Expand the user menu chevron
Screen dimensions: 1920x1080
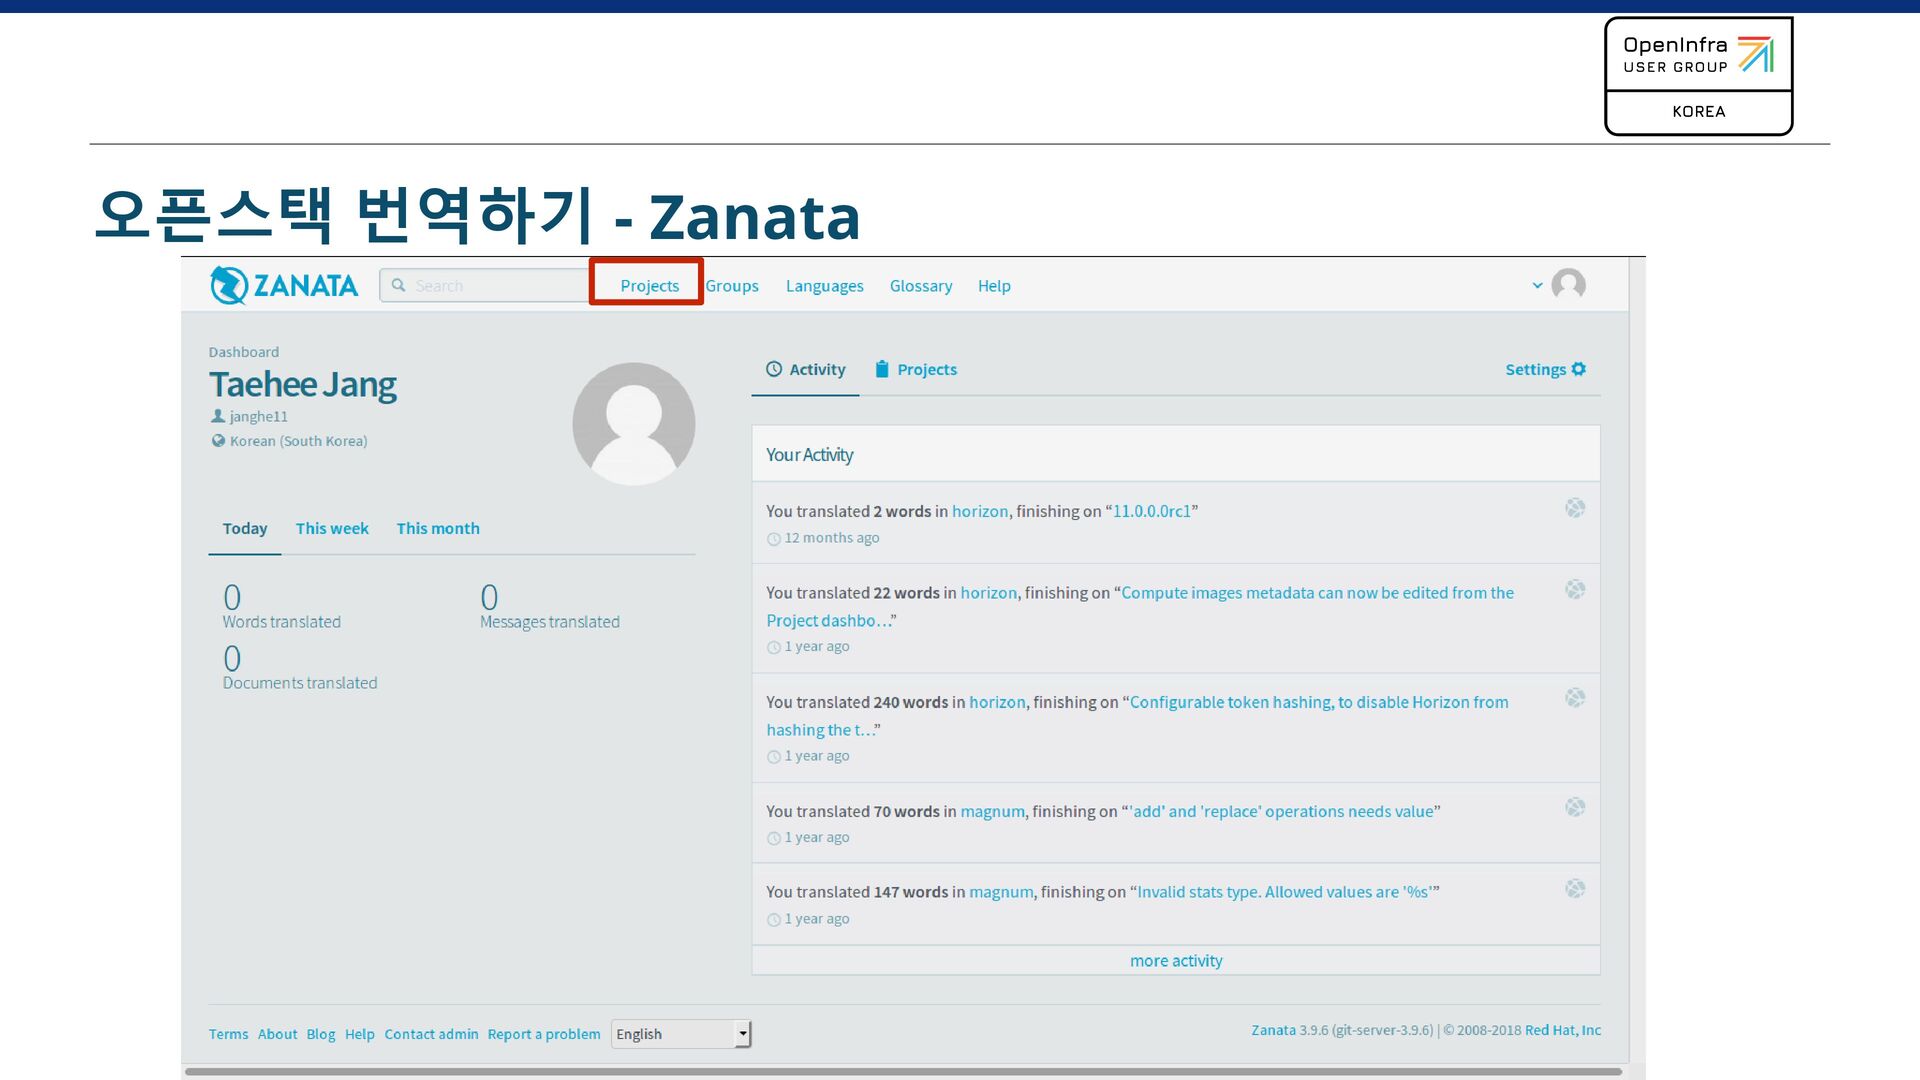(x=1537, y=286)
